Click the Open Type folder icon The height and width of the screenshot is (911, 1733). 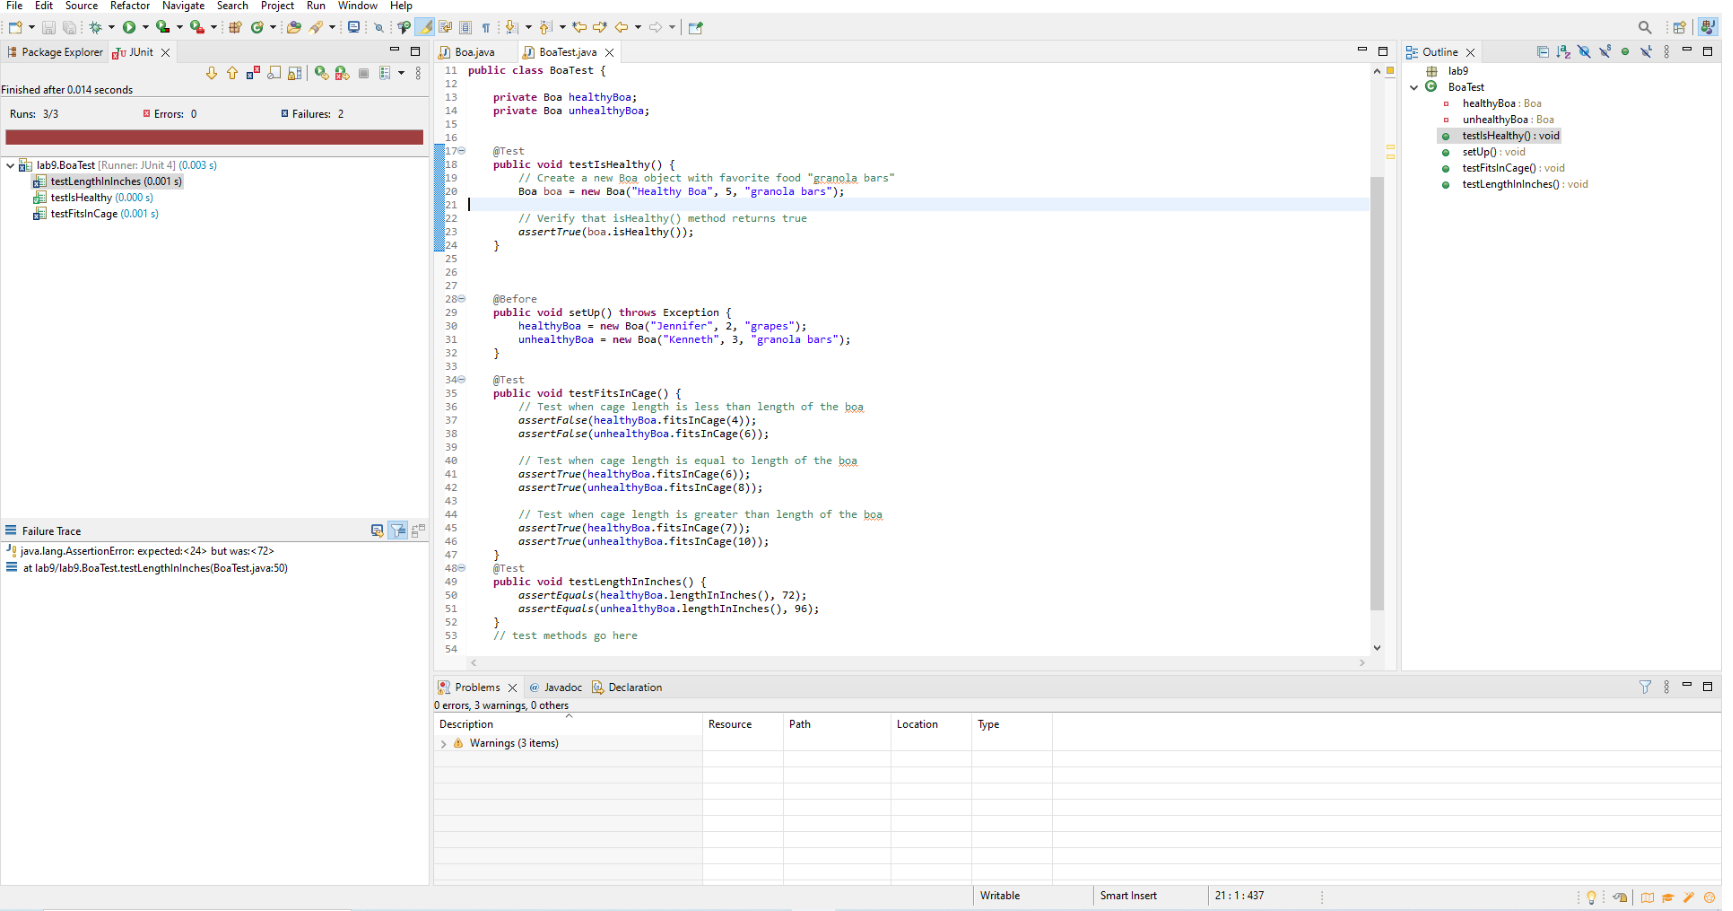294,27
